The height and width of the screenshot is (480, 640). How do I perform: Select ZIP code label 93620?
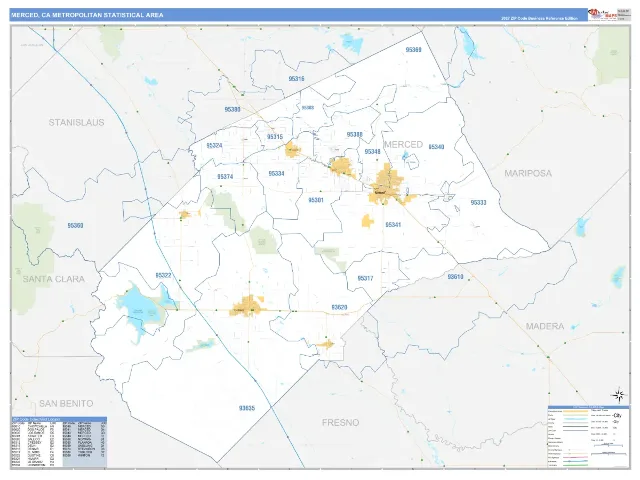(x=339, y=307)
